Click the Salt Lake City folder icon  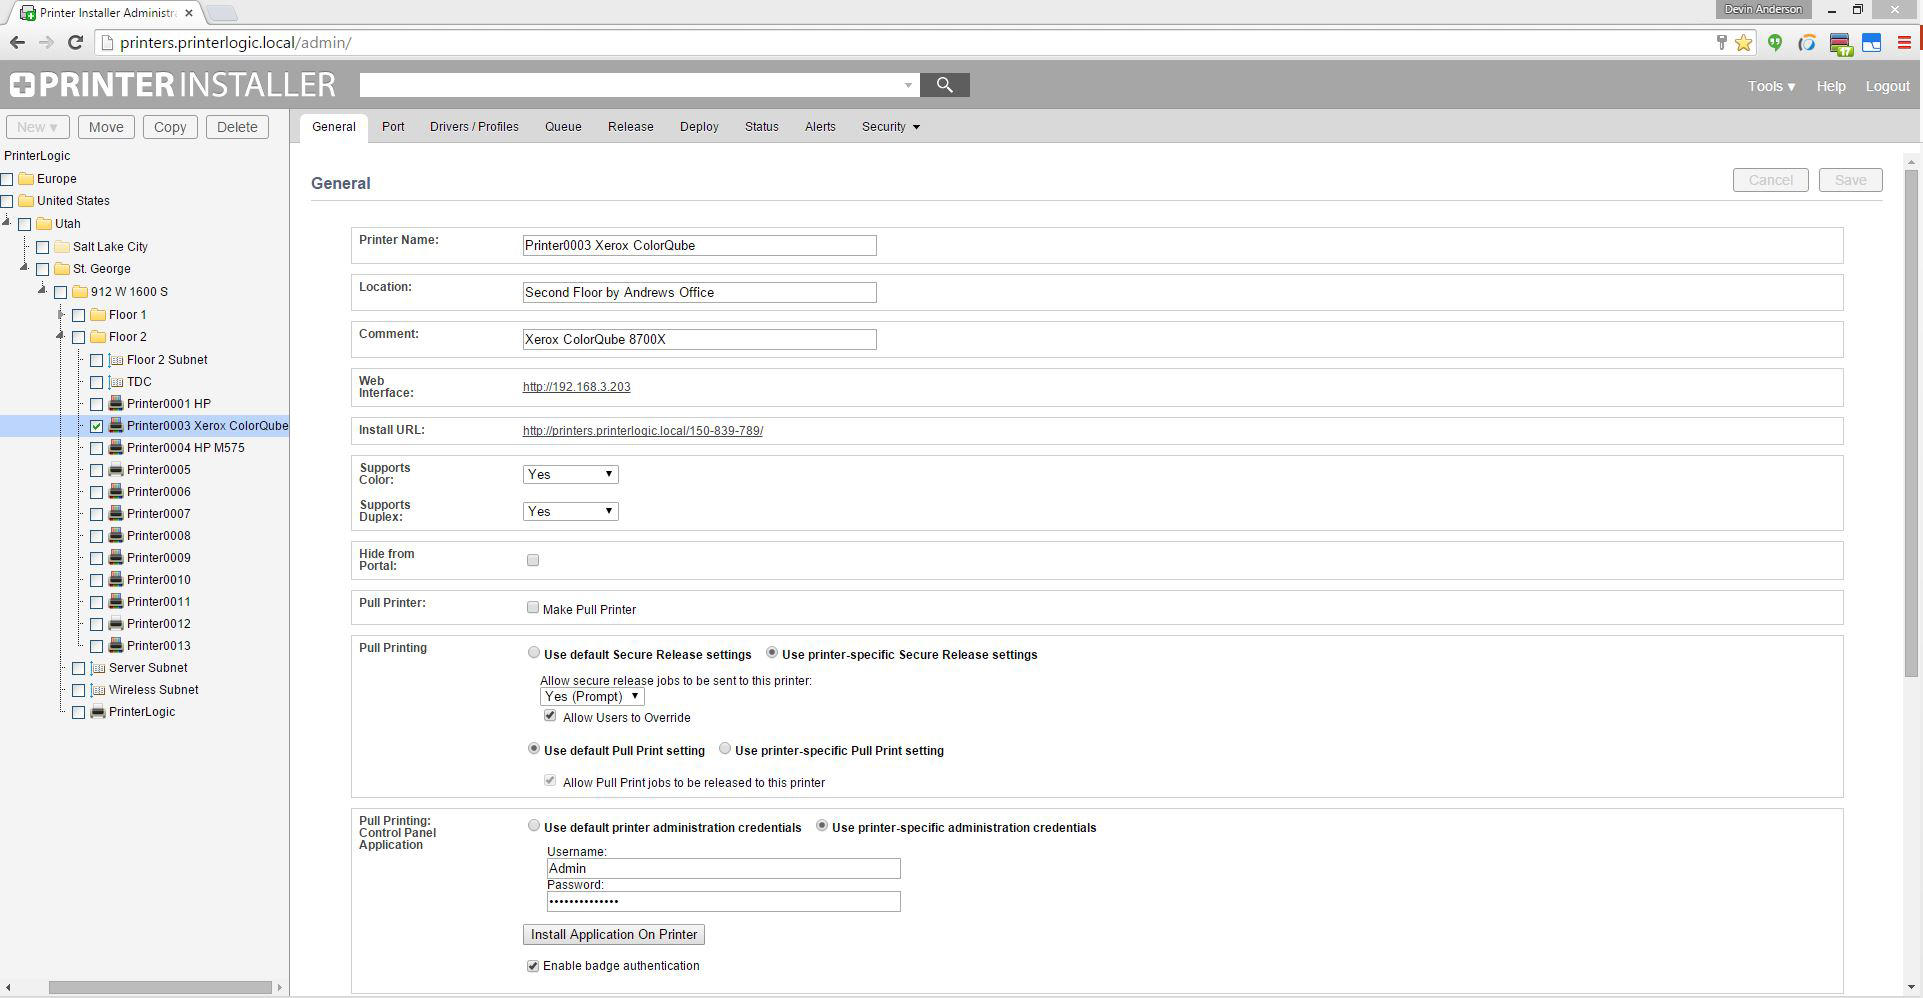click(x=62, y=247)
